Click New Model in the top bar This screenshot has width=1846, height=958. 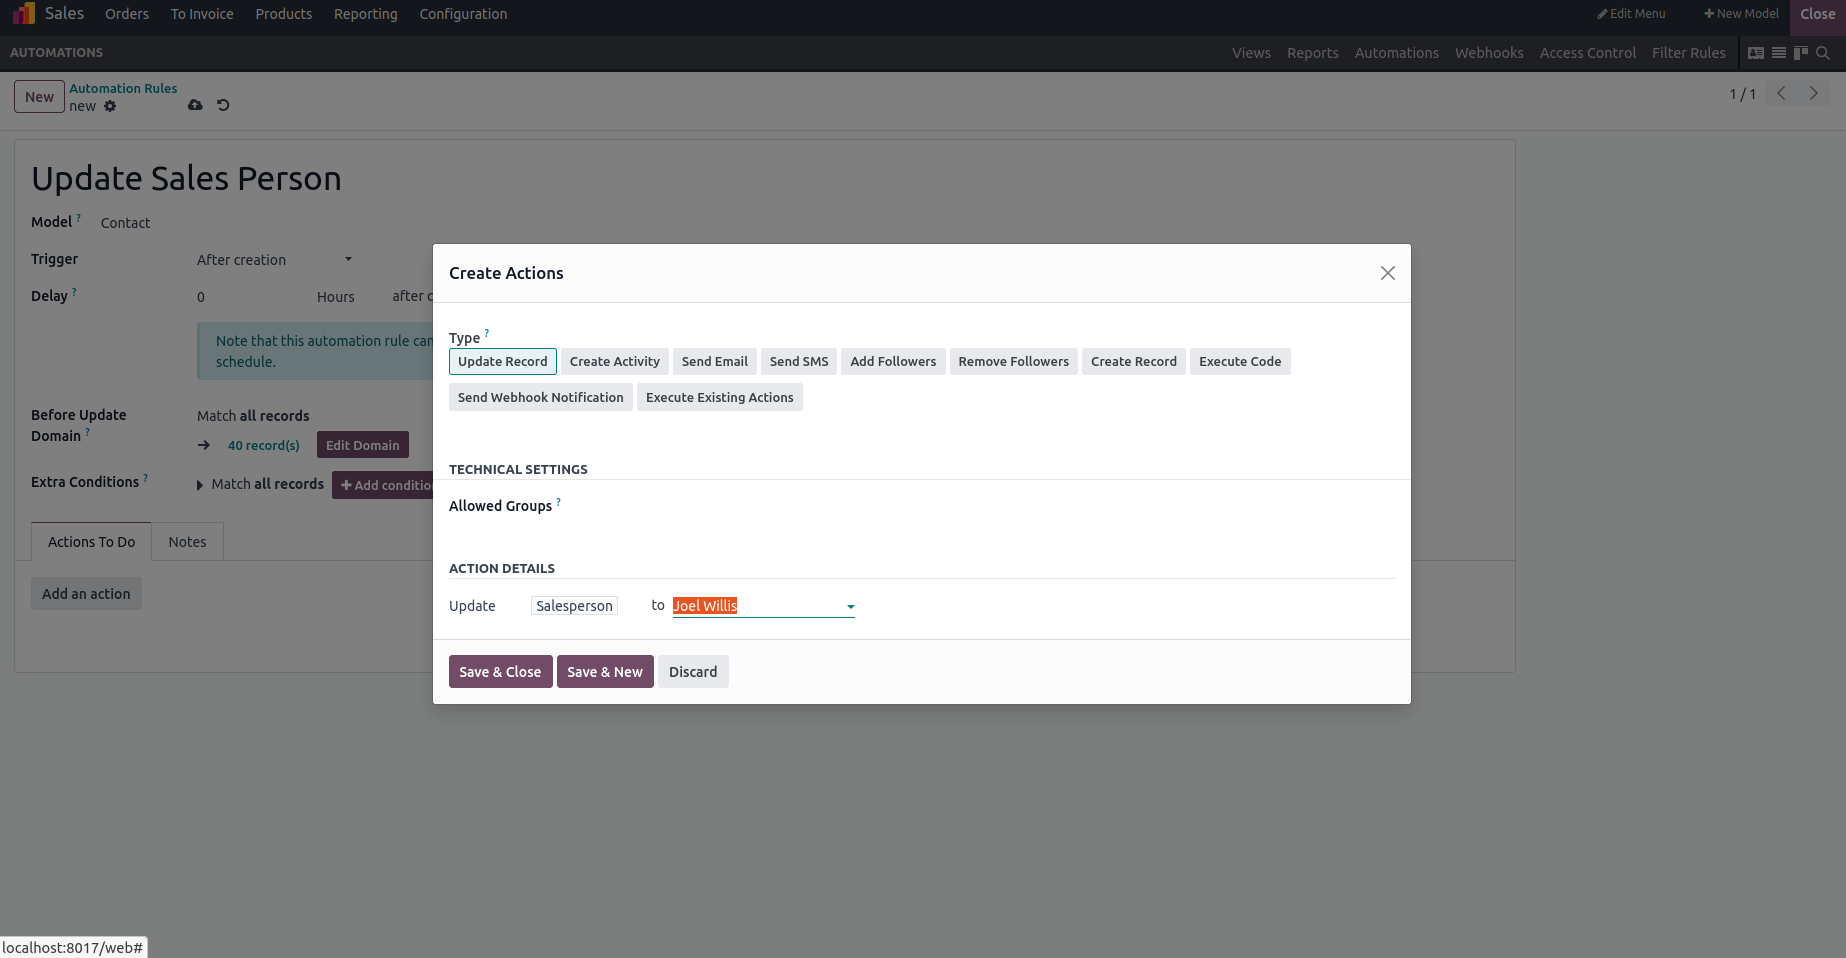[x=1741, y=14]
